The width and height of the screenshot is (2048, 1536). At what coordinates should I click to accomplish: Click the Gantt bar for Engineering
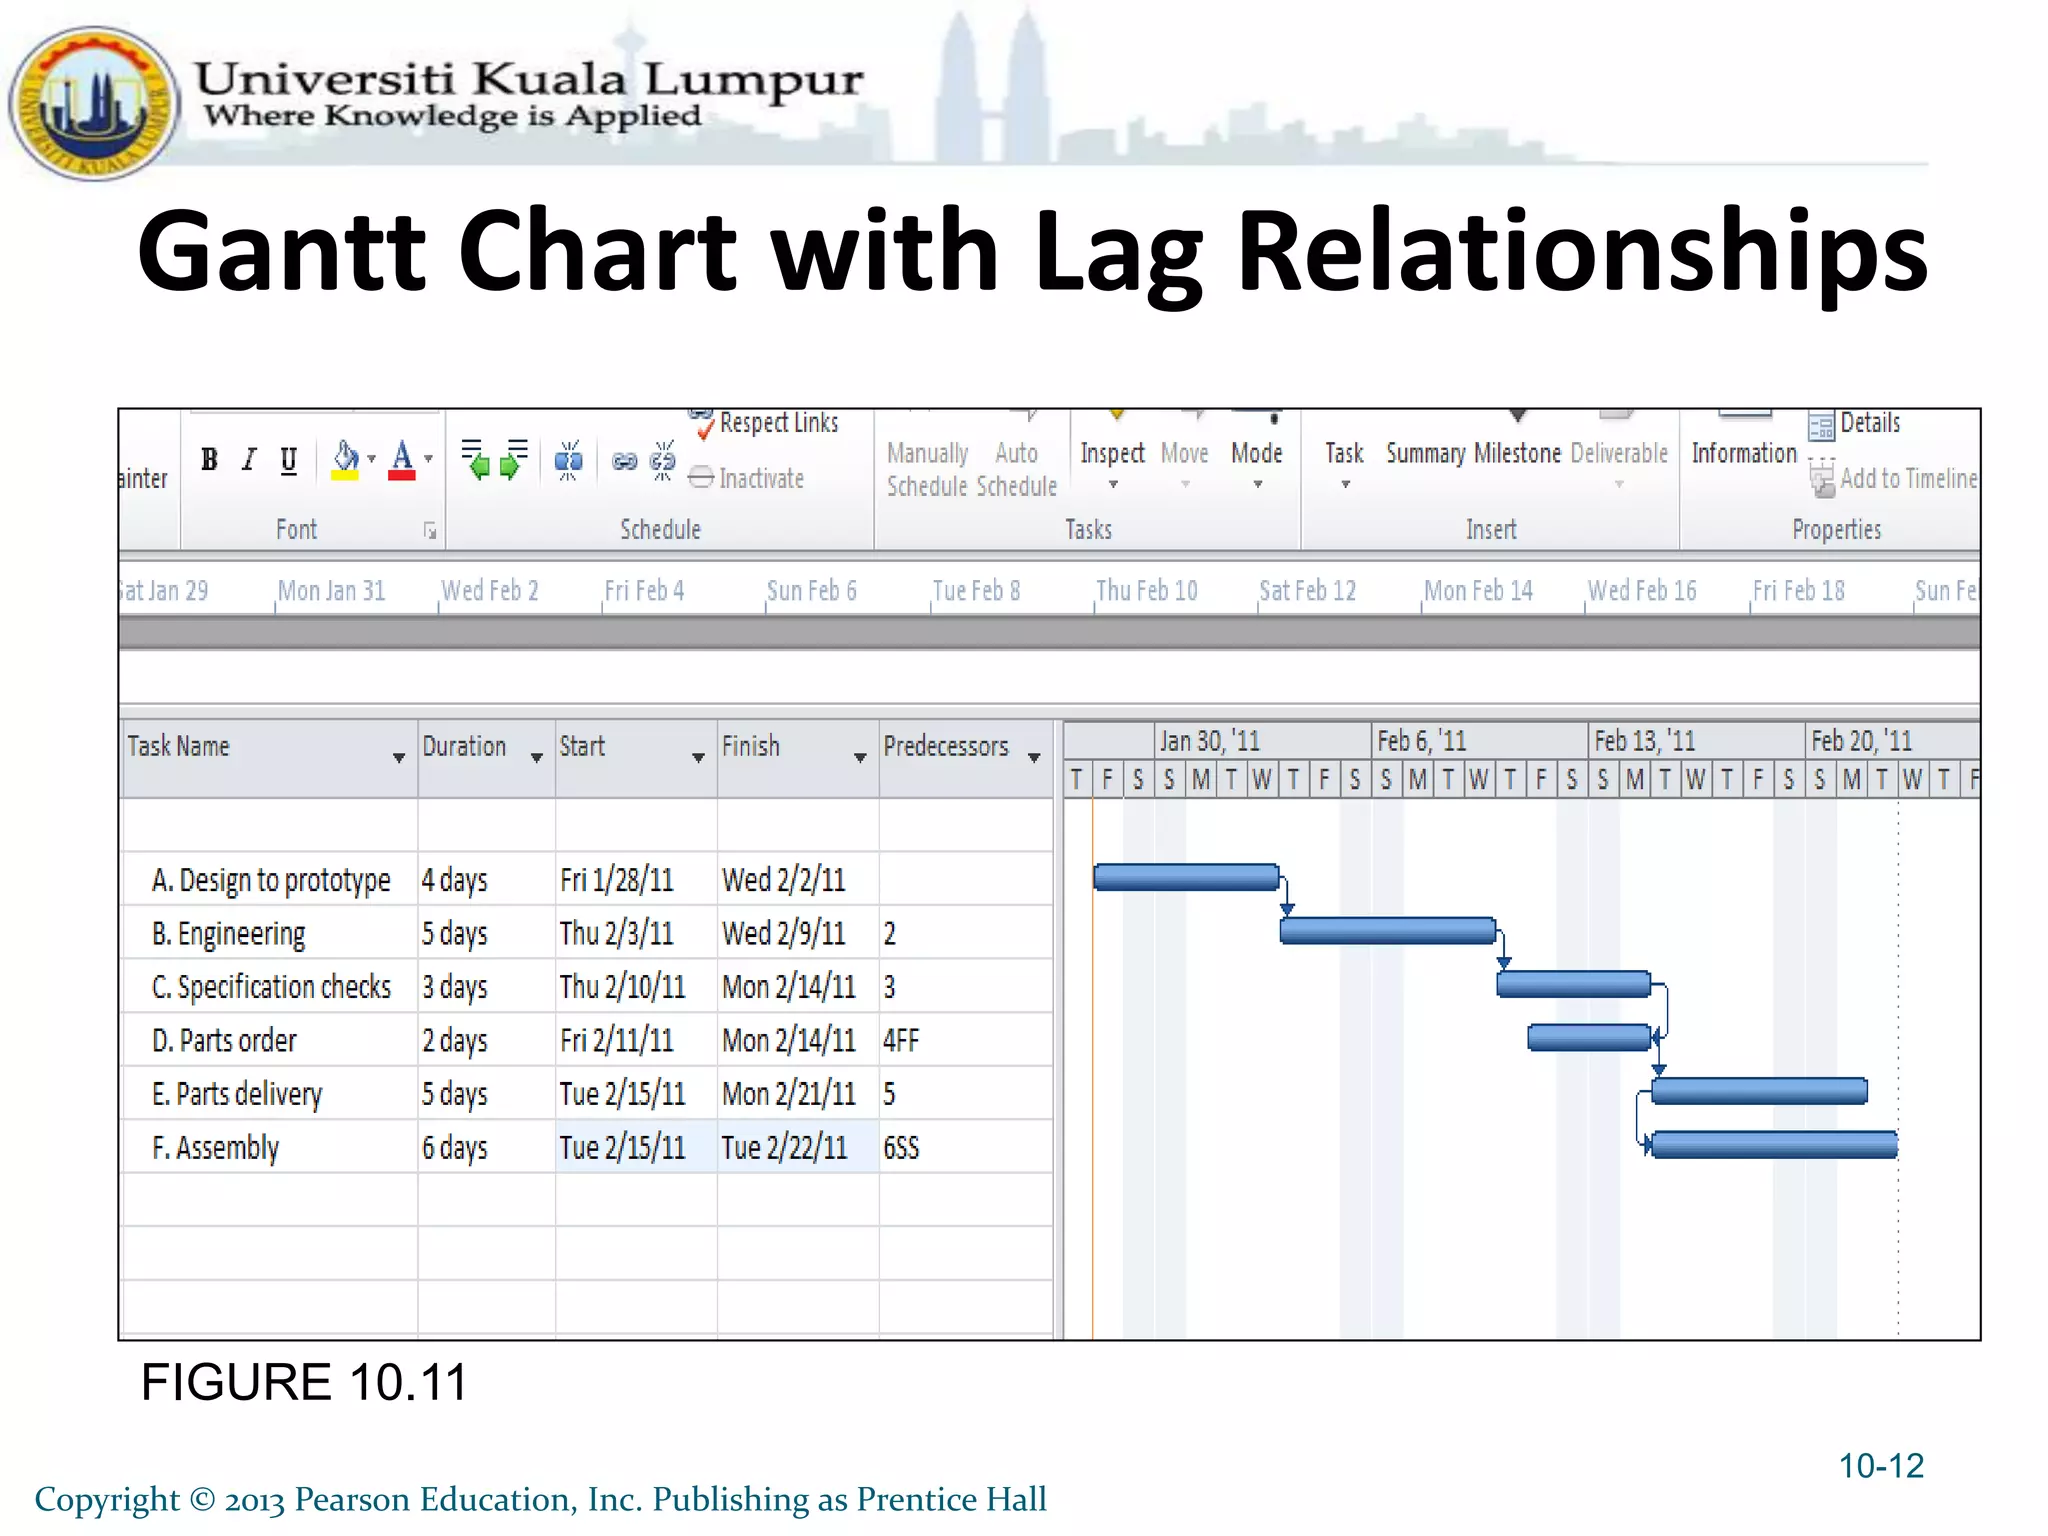point(1388,930)
